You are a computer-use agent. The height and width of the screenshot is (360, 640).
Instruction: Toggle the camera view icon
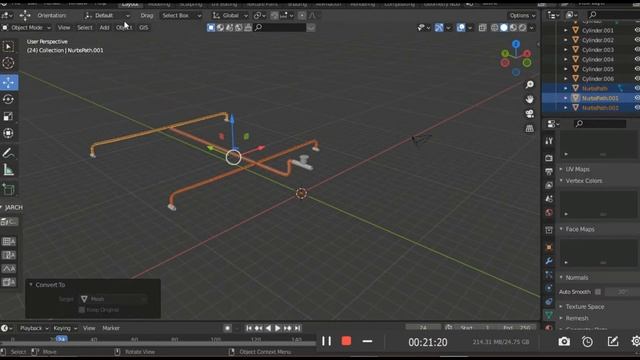pyautogui.click(x=529, y=114)
